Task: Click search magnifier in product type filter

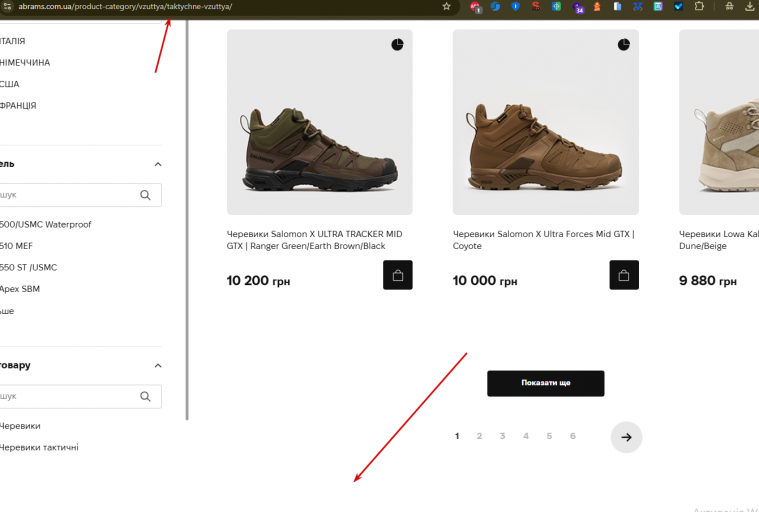Action: [145, 396]
